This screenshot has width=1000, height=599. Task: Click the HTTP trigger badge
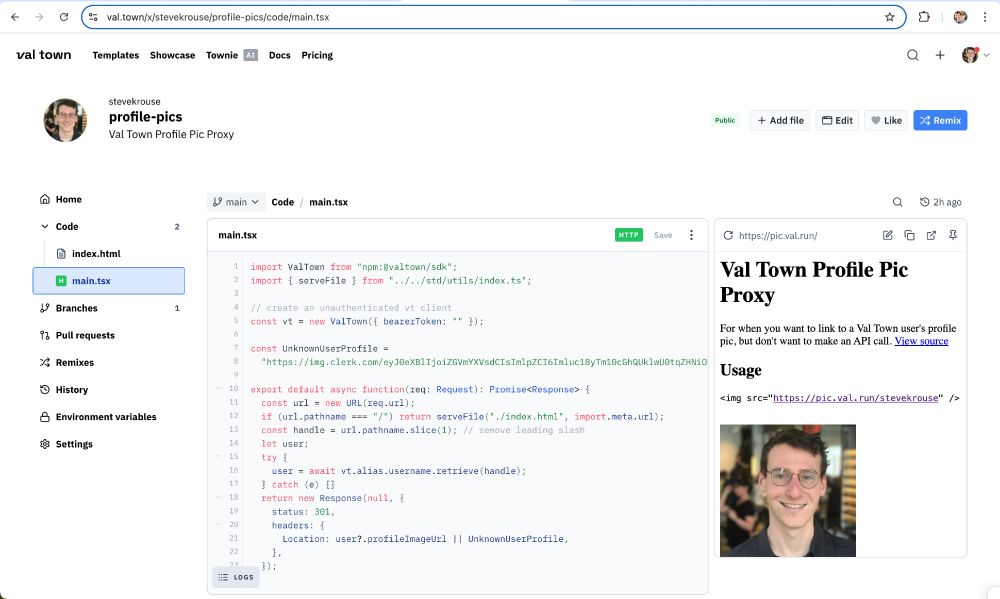click(628, 235)
